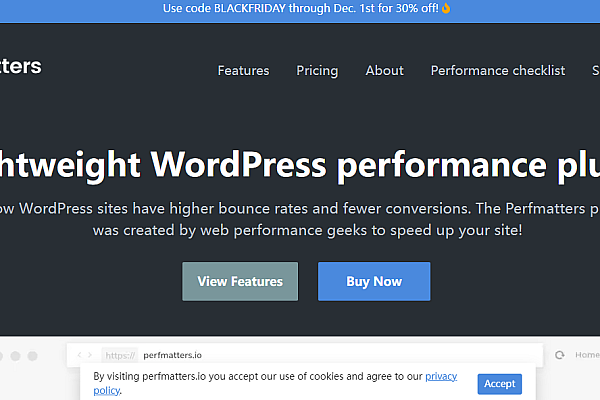Open the Performance checklist link

tap(498, 70)
